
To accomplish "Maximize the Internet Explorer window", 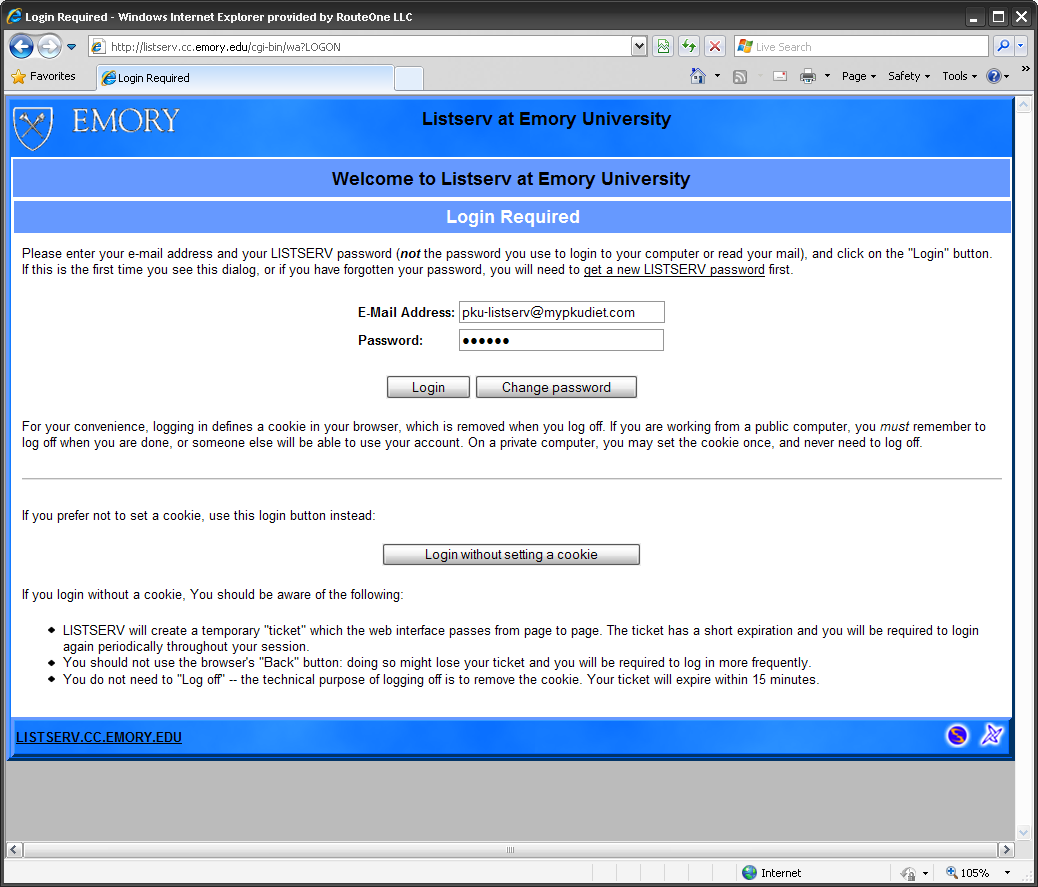I will (998, 17).
